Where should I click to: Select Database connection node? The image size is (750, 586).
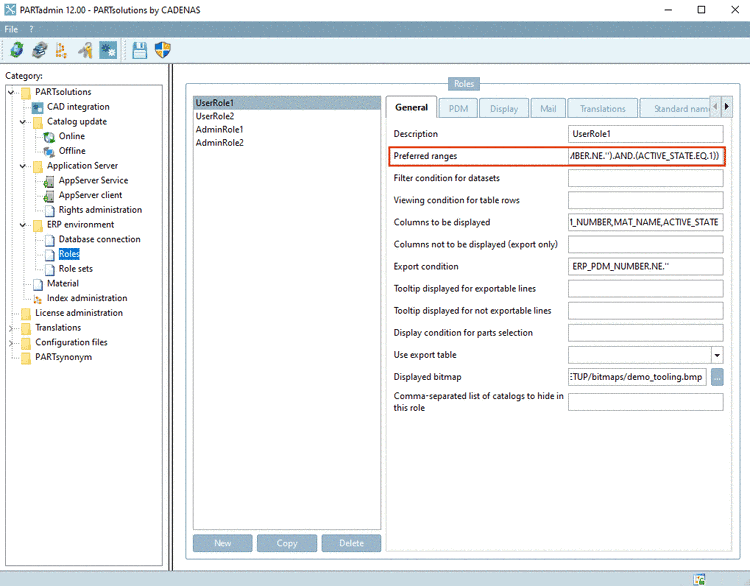99,239
